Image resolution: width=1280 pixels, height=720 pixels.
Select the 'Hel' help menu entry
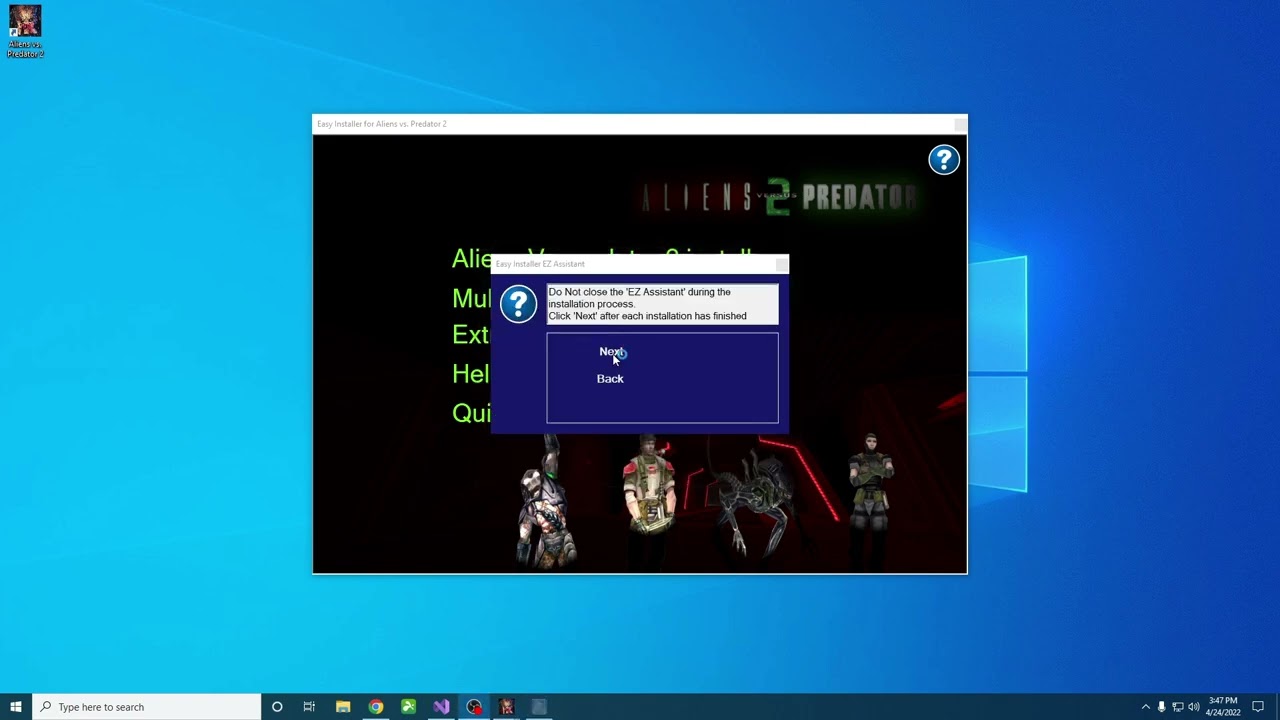[471, 374]
